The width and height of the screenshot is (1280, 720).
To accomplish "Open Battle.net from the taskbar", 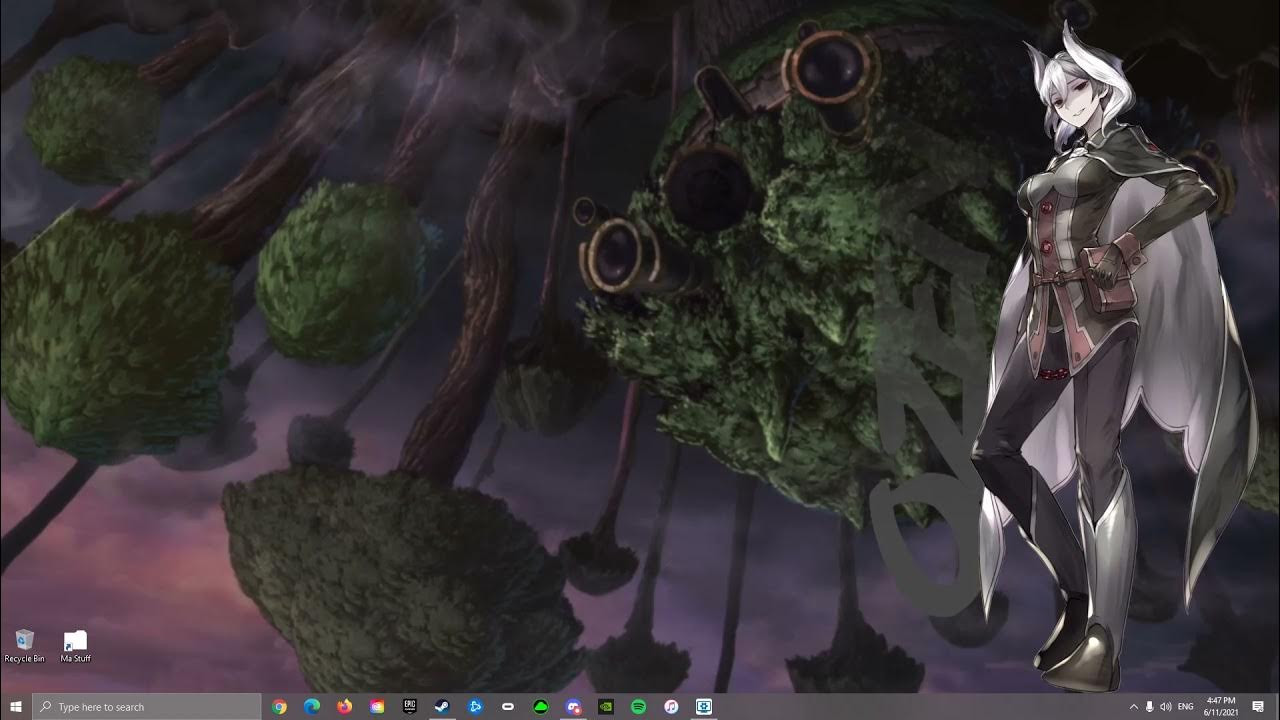I will 475,707.
